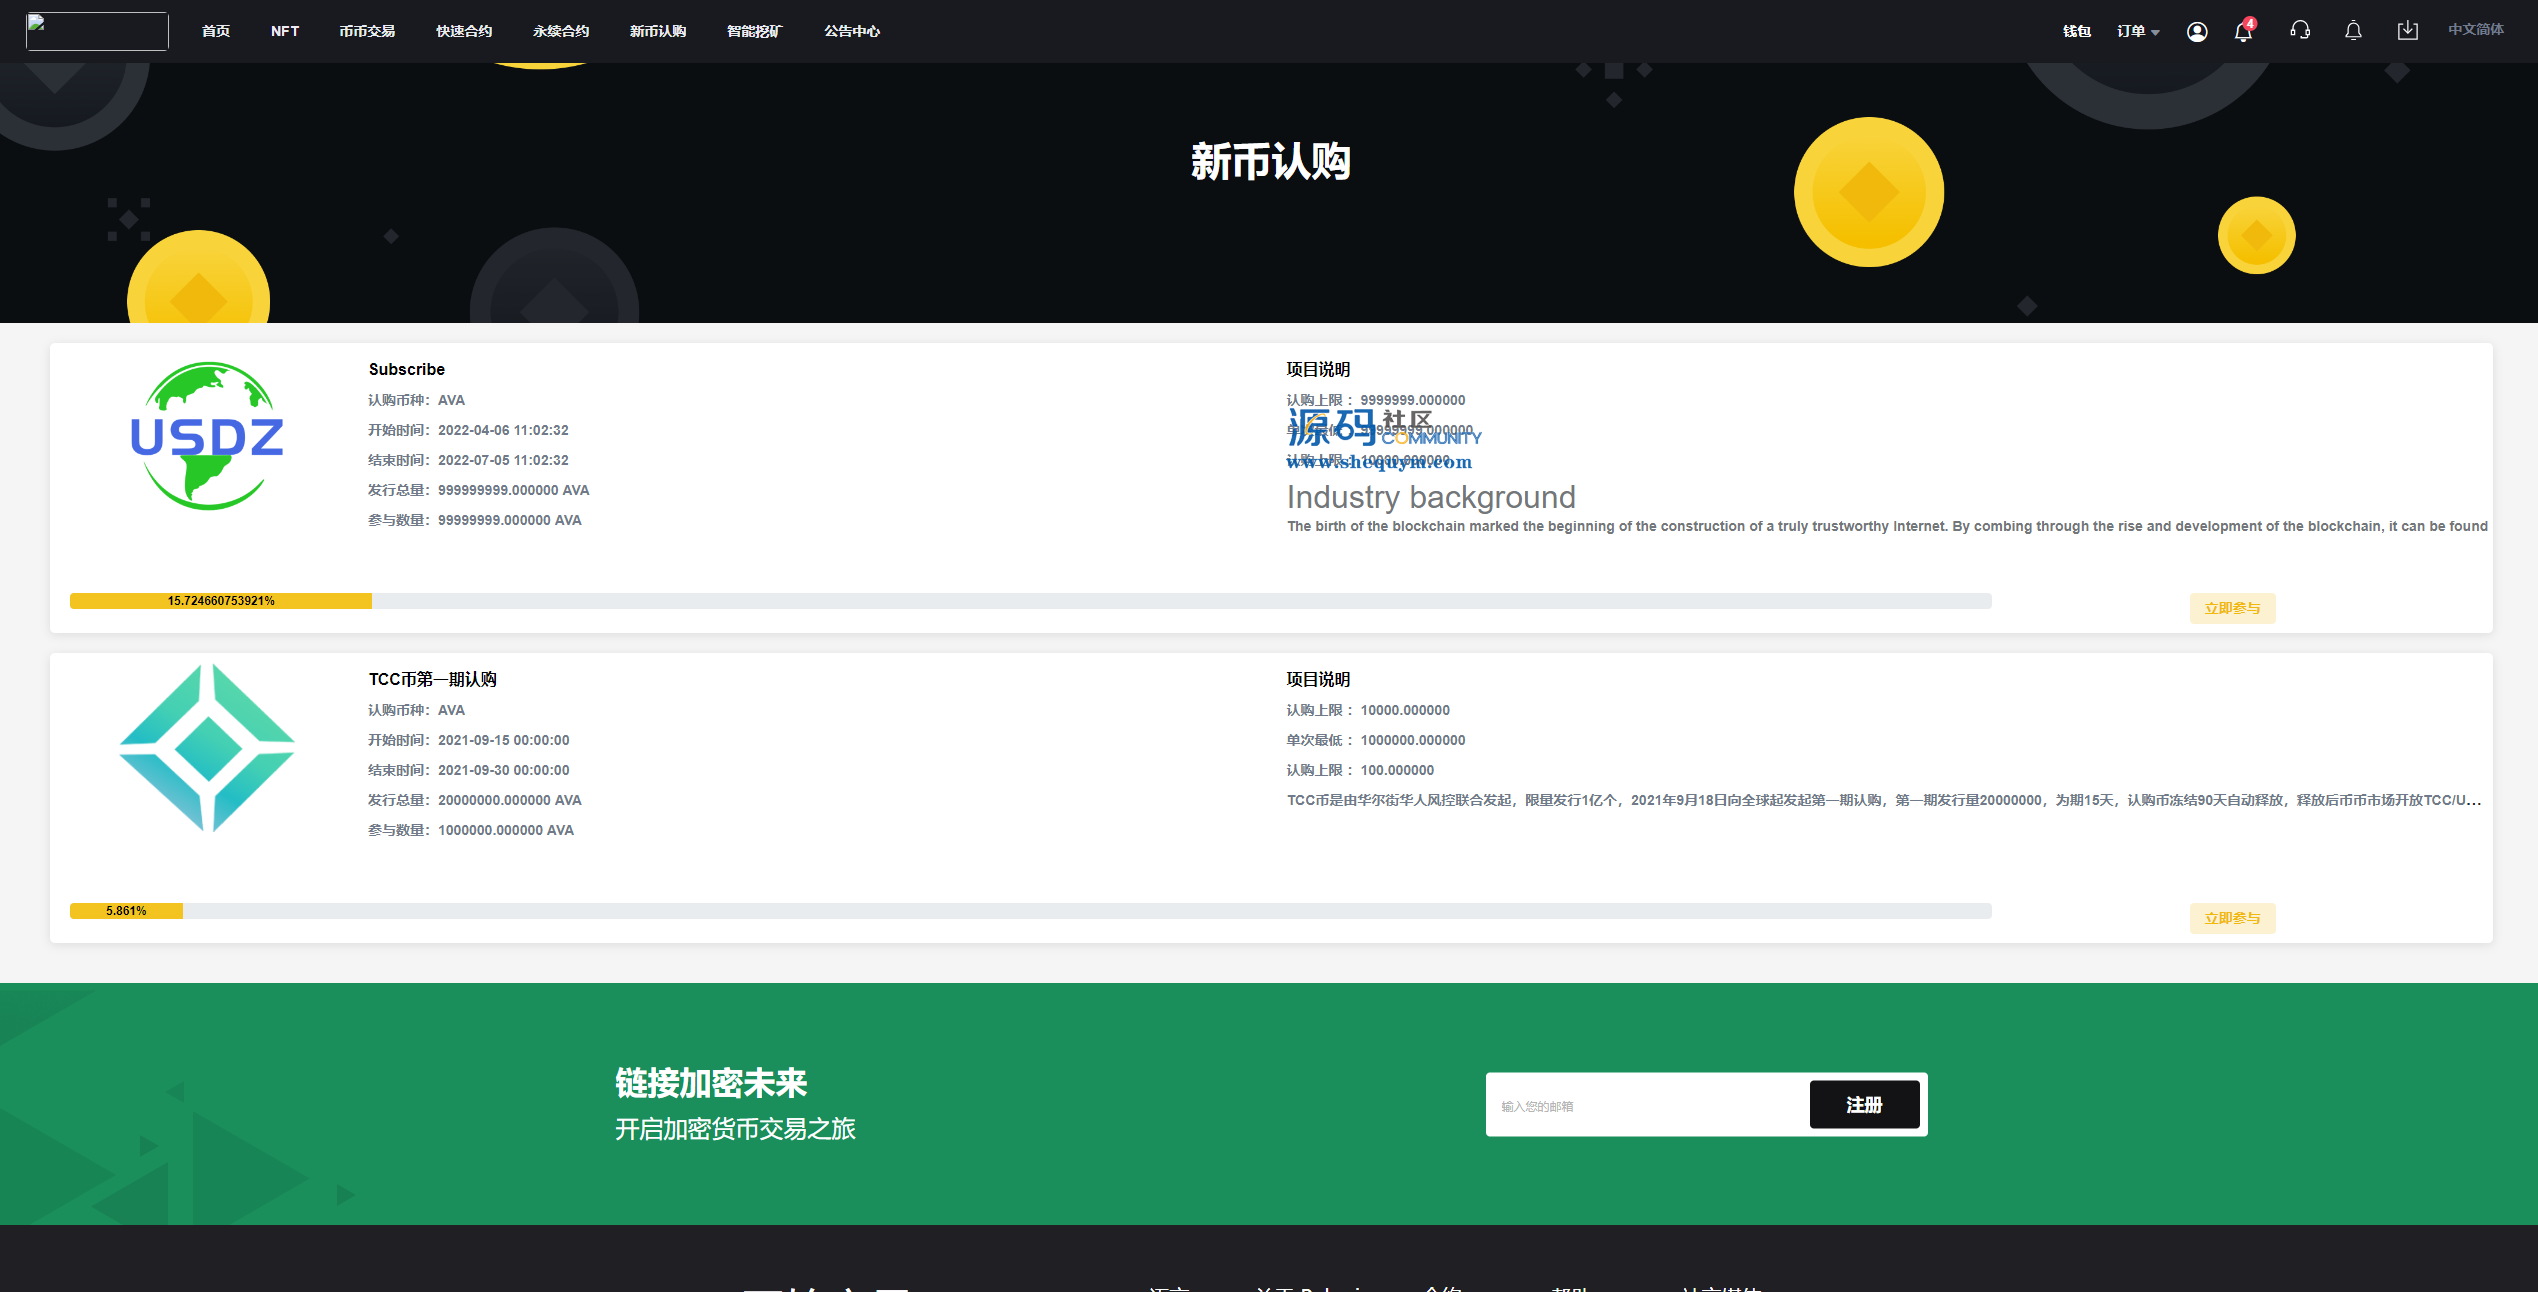Screen dimensions: 2538x1292
Task: Click TCC 认购上限 10000.000000 value
Action: coord(1405,710)
